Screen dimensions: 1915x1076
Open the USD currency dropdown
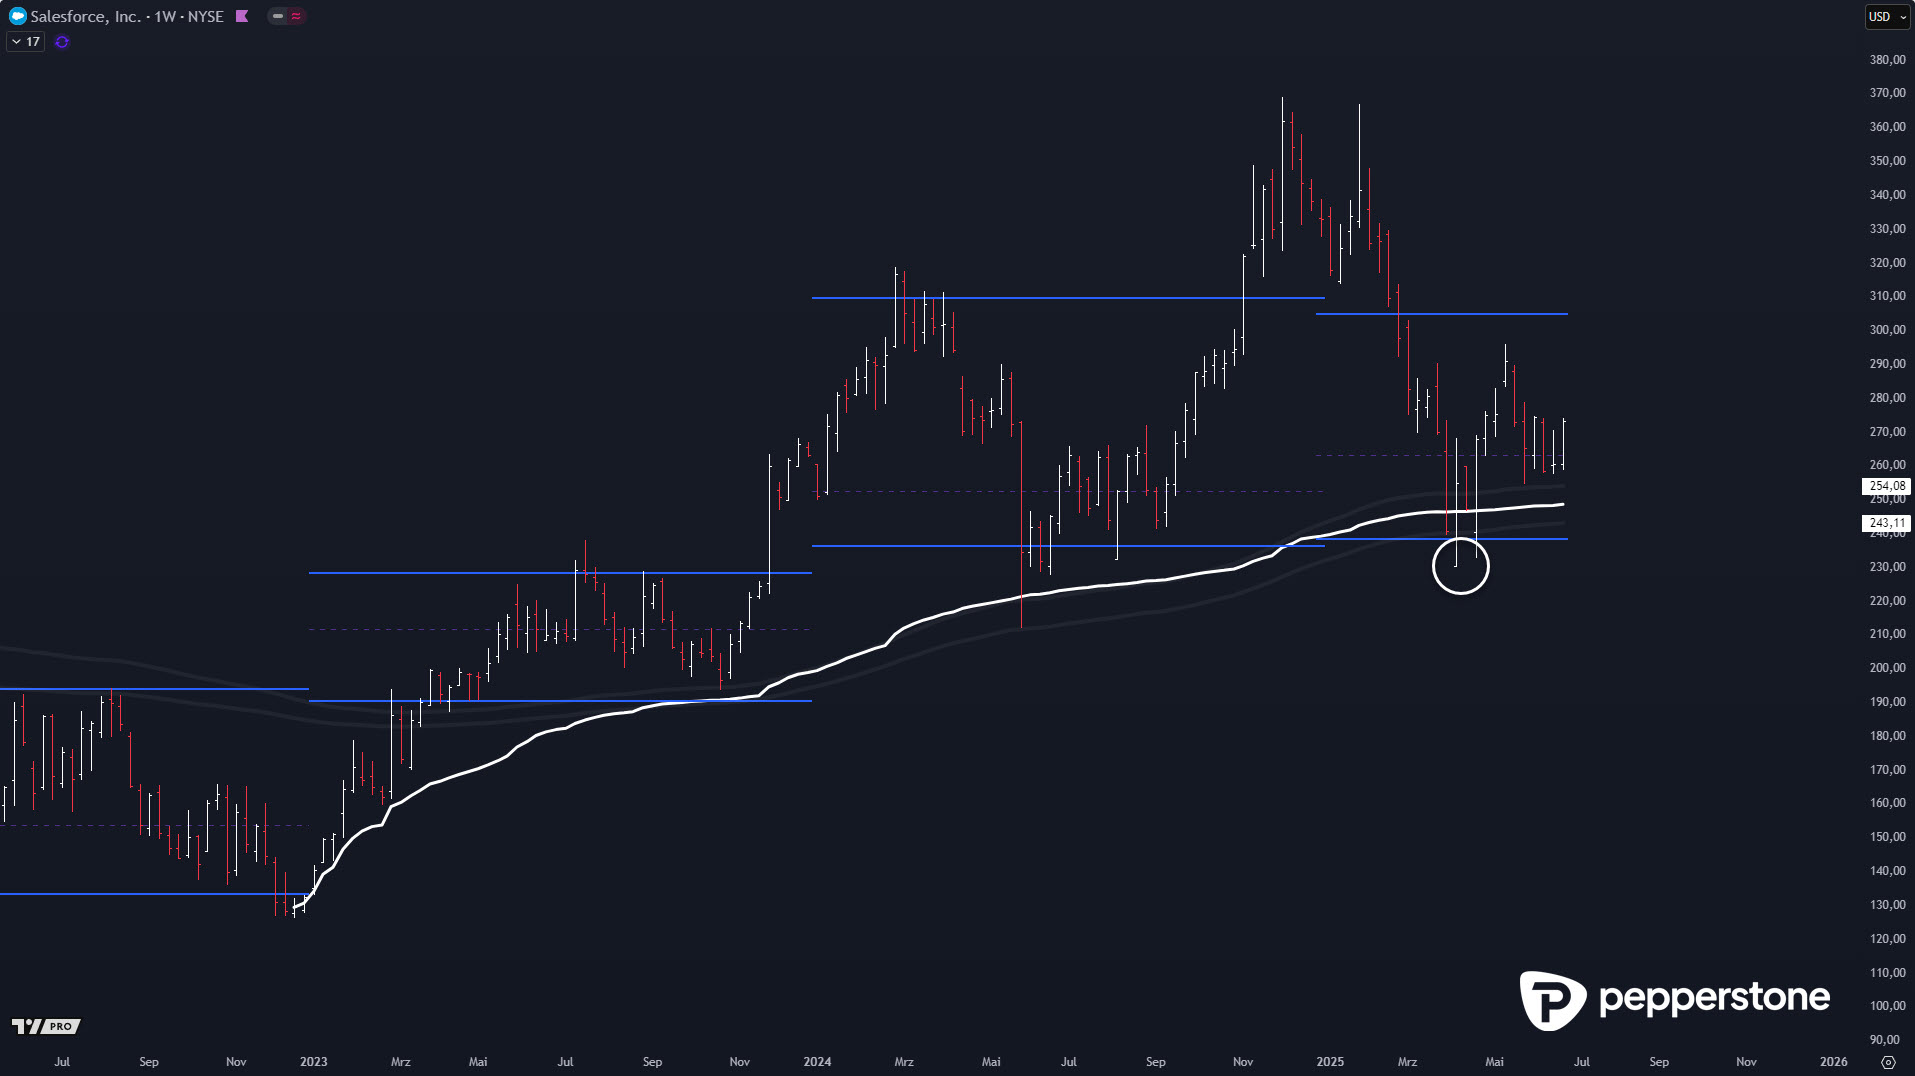click(1888, 17)
